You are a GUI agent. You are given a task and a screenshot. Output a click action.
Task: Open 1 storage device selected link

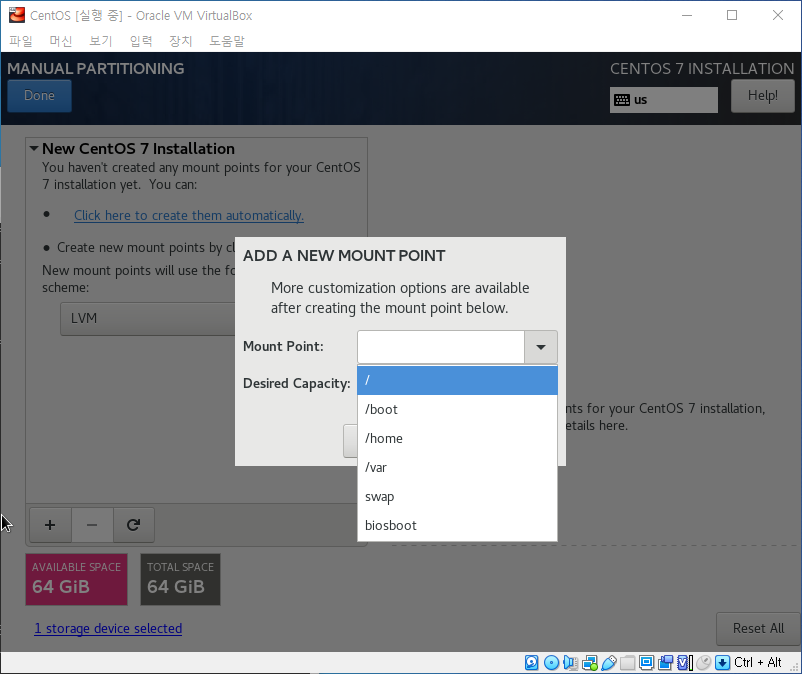click(108, 628)
